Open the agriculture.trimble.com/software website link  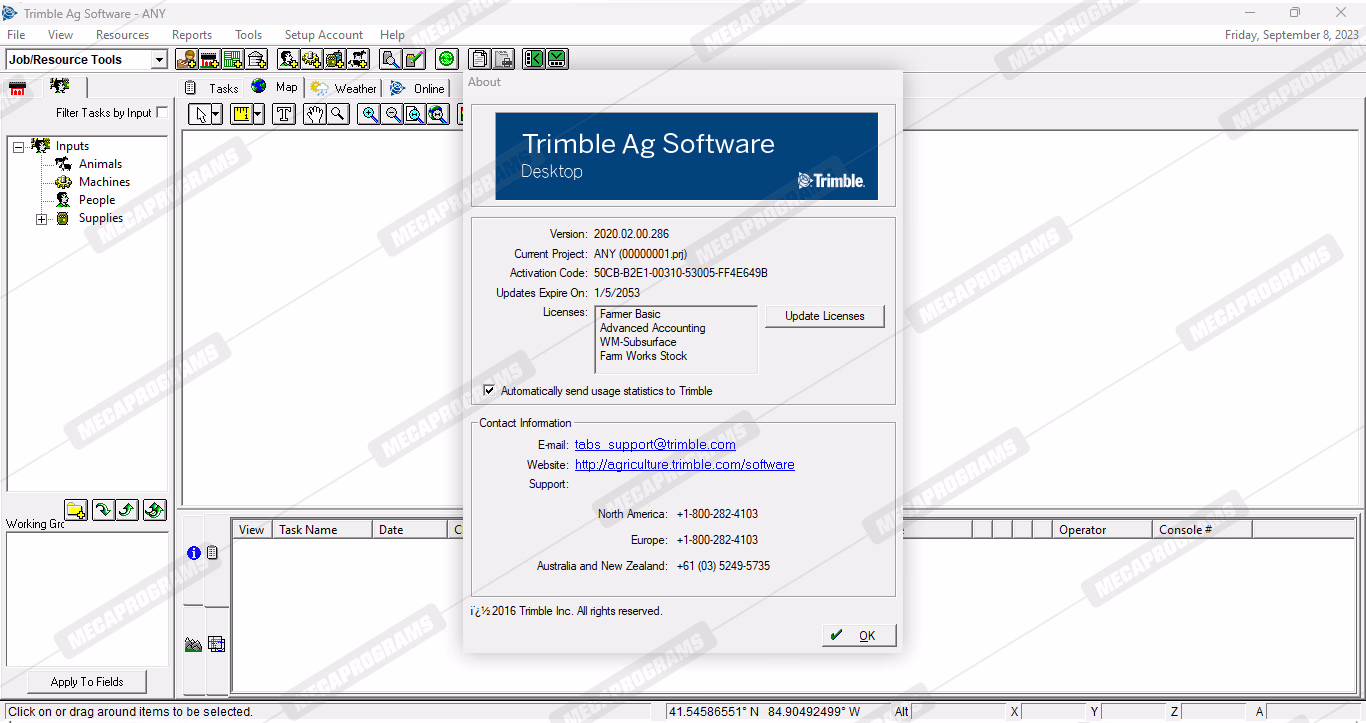[x=685, y=465]
